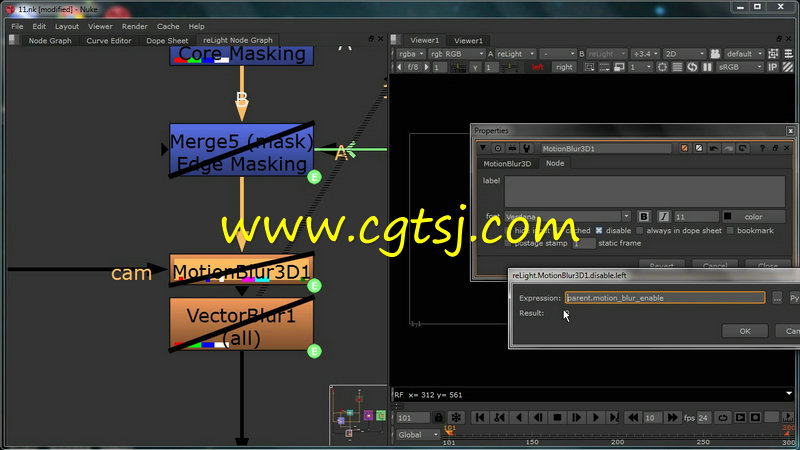This screenshot has height=450, width=800.
Task: Click the Merge5 (mask) Edge Masking node
Action: (241, 152)
